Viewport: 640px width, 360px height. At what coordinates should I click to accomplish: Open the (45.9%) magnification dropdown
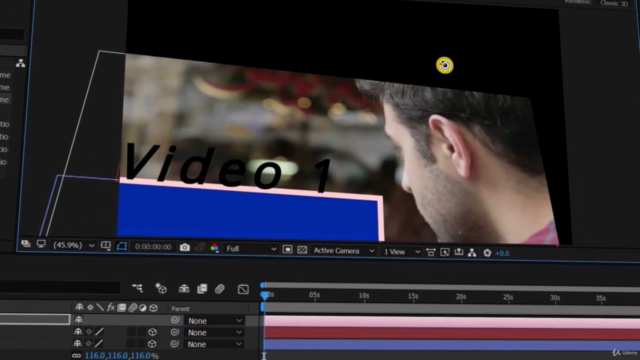(x=73, y=245)
